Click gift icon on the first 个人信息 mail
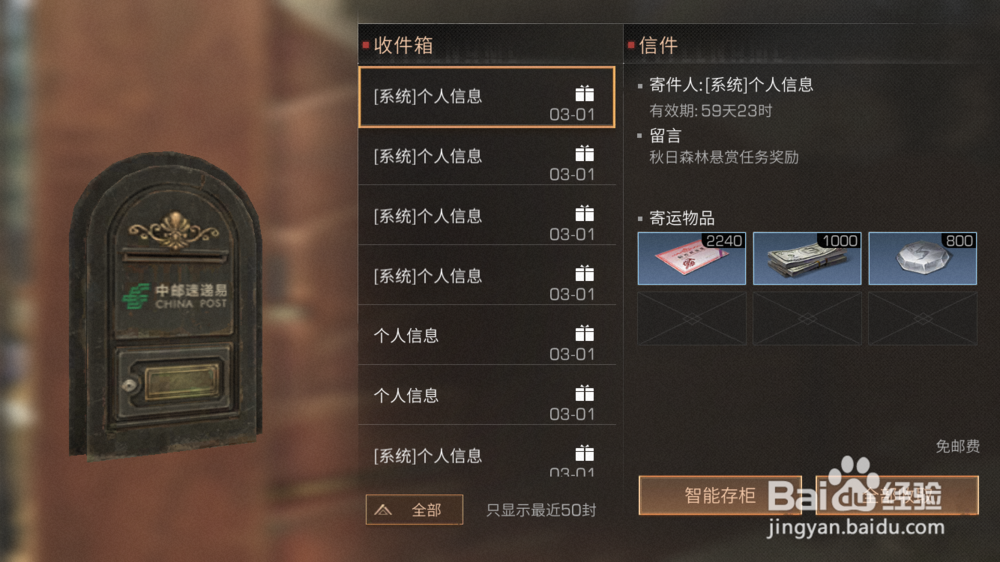 click(x=584, y=334)
